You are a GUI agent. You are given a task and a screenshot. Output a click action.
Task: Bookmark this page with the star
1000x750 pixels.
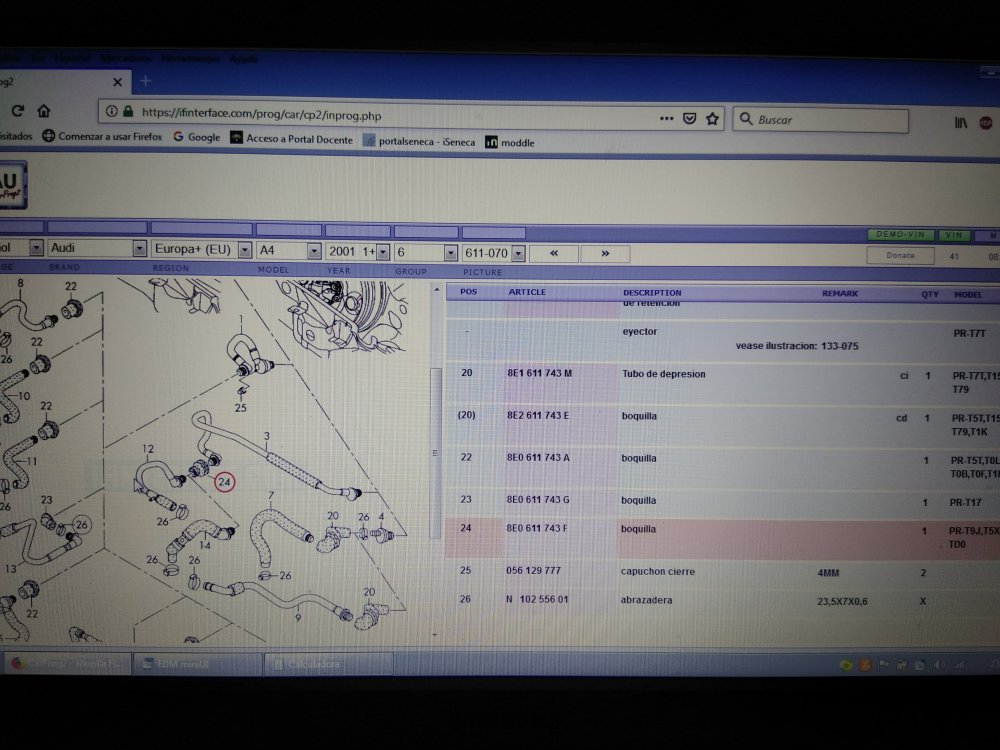[x=712, y=119]
